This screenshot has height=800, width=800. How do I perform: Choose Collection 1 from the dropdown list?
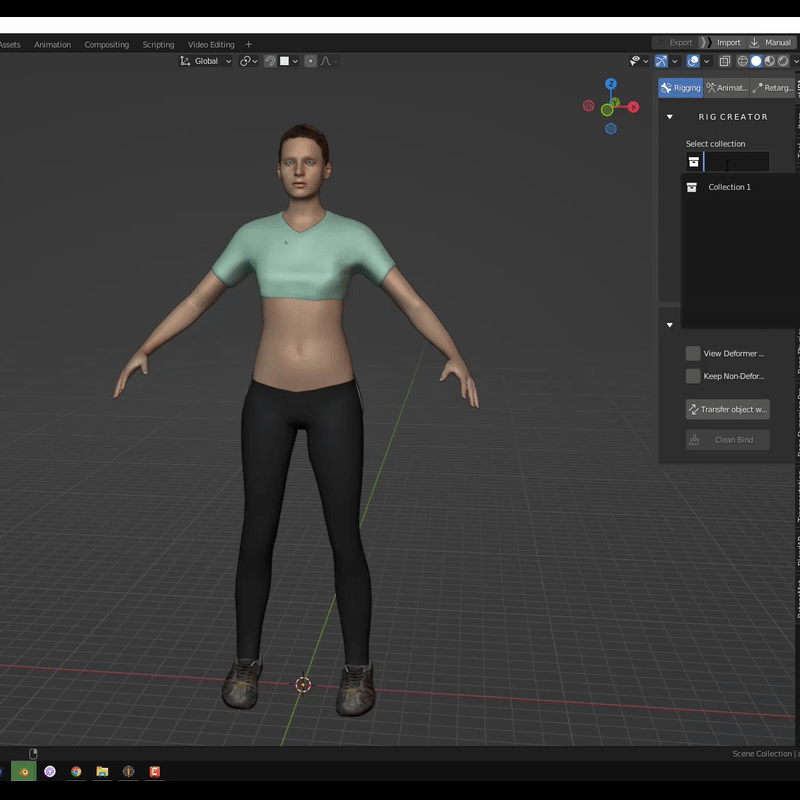coord(729,187)
